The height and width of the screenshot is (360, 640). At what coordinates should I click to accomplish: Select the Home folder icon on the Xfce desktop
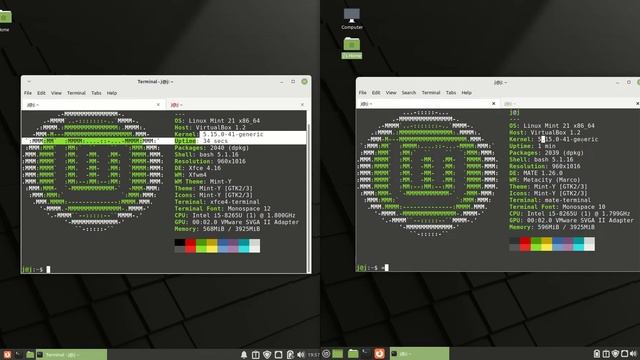point(5,20)
